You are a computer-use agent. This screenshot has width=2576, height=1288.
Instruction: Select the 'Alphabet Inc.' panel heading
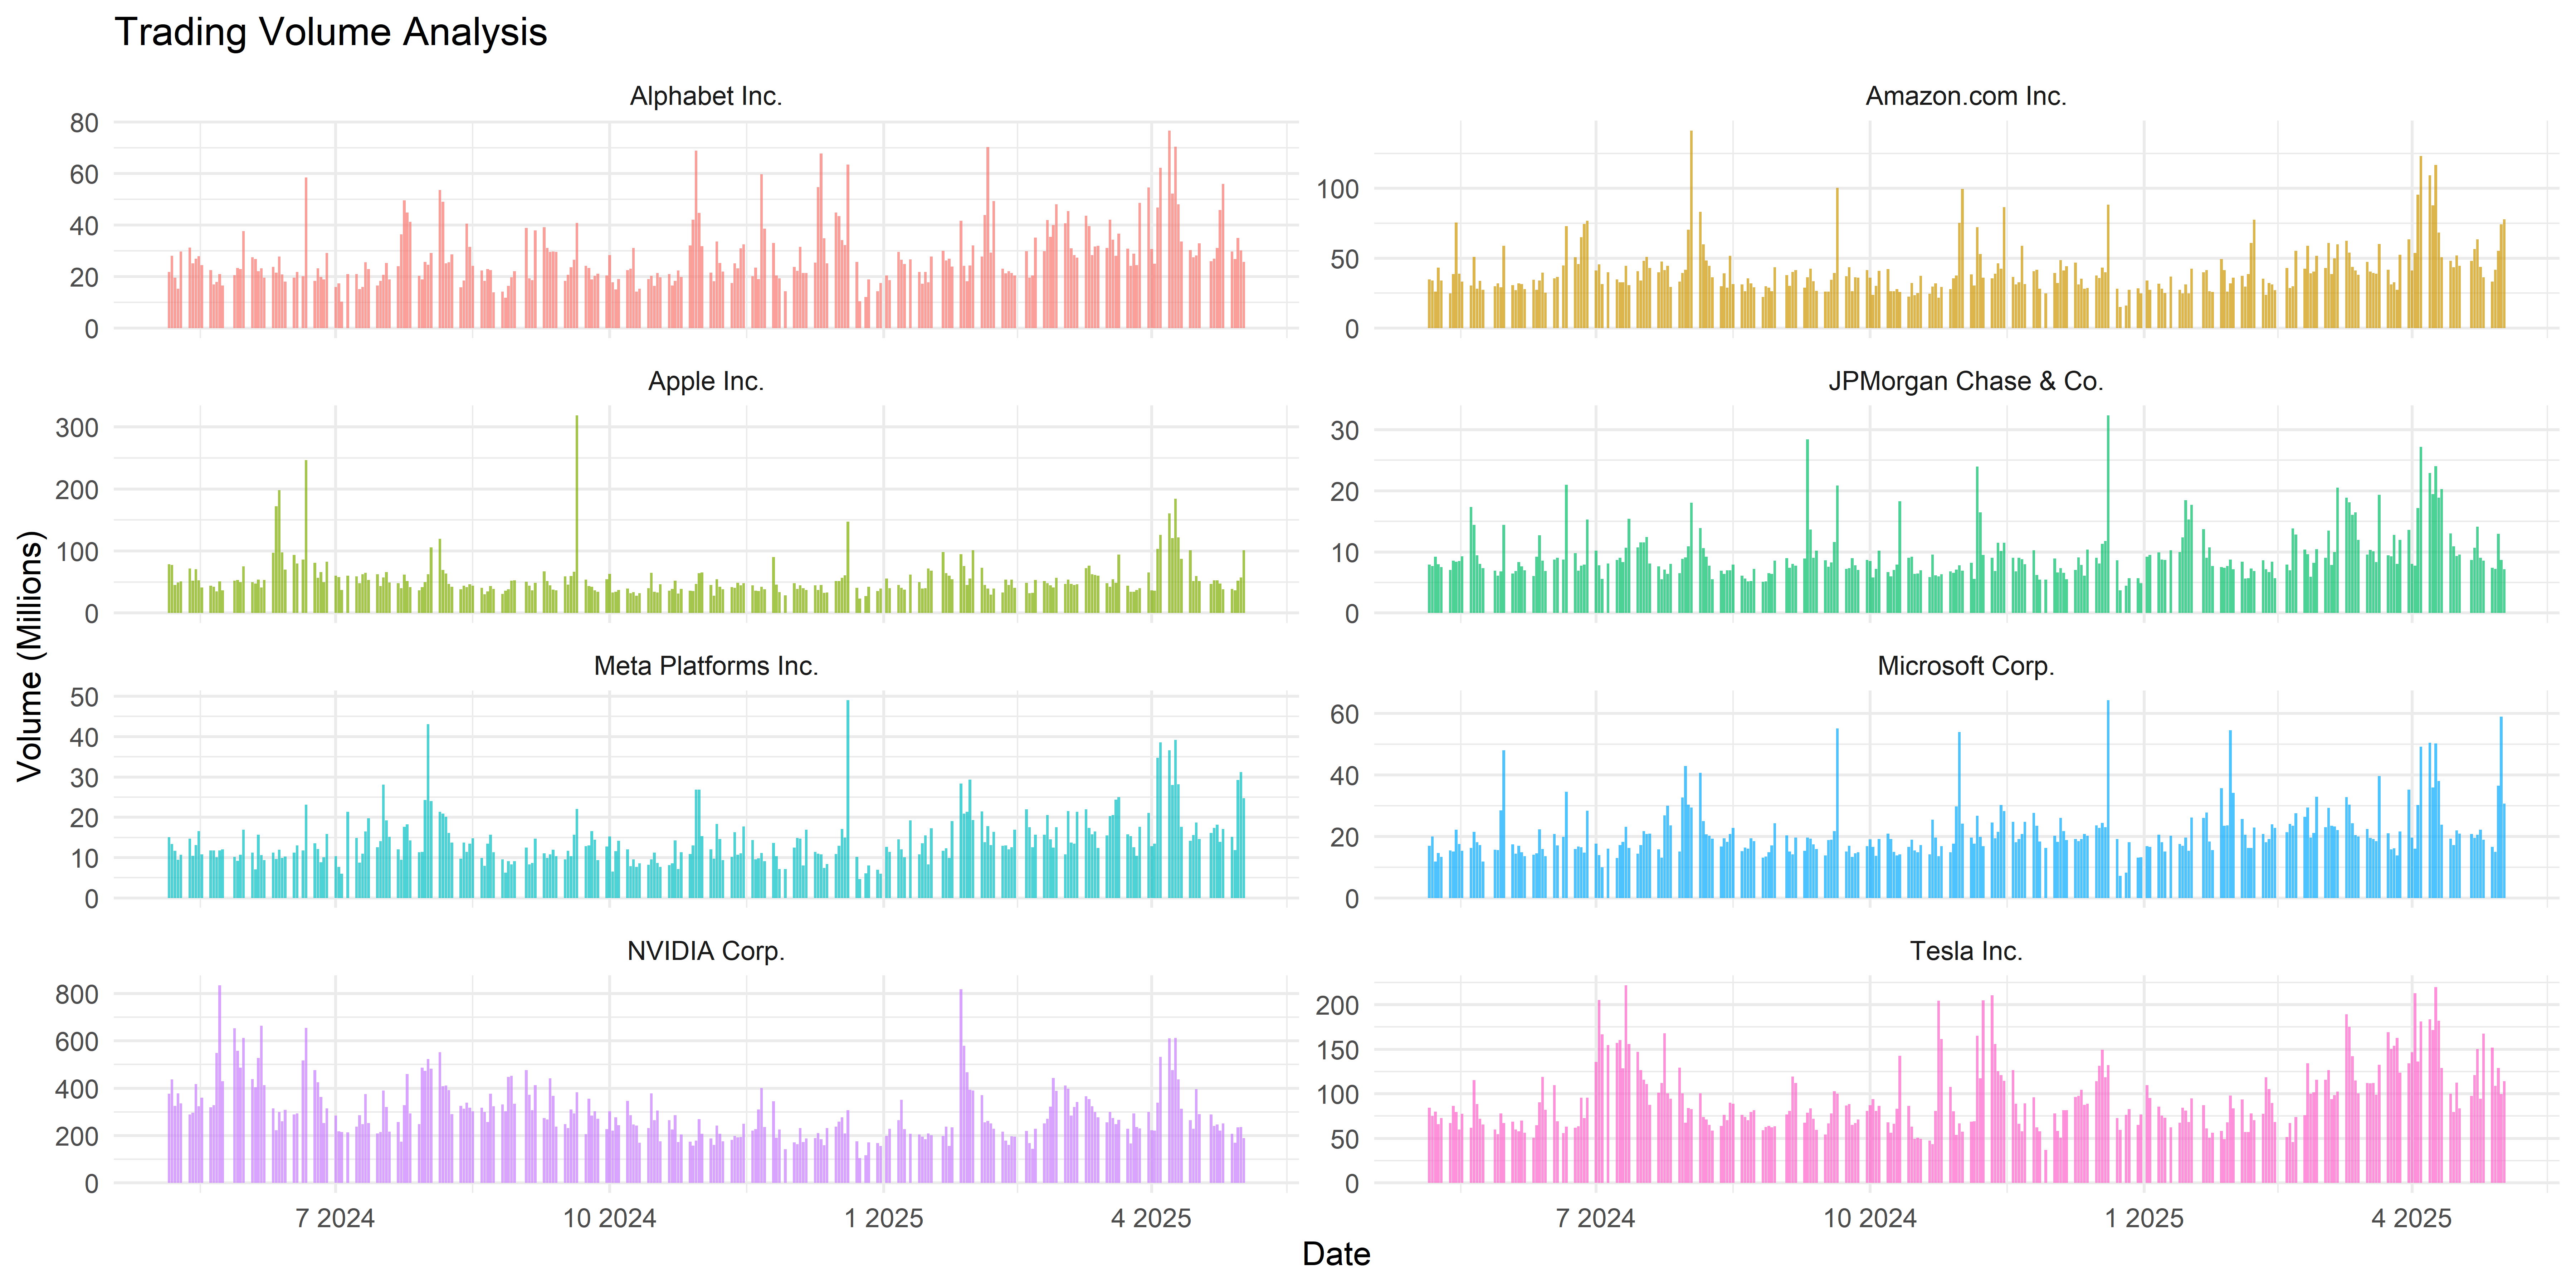point(706,96)
